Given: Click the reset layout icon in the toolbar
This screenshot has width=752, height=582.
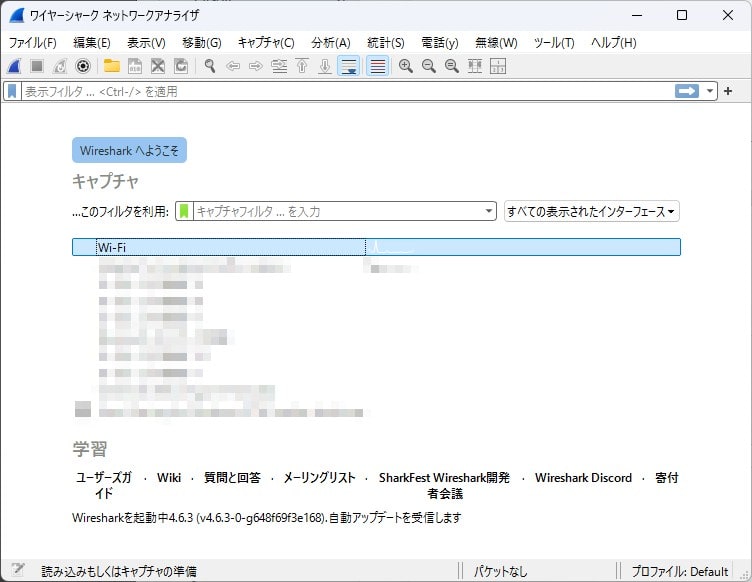Looking at the screenshot, I should [498, 66].
